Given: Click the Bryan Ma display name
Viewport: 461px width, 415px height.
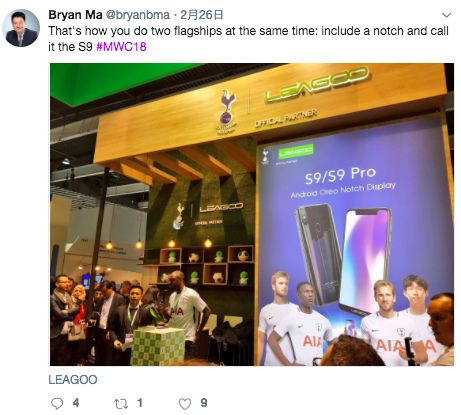Looking at the screenshot, I should point(75,15).
